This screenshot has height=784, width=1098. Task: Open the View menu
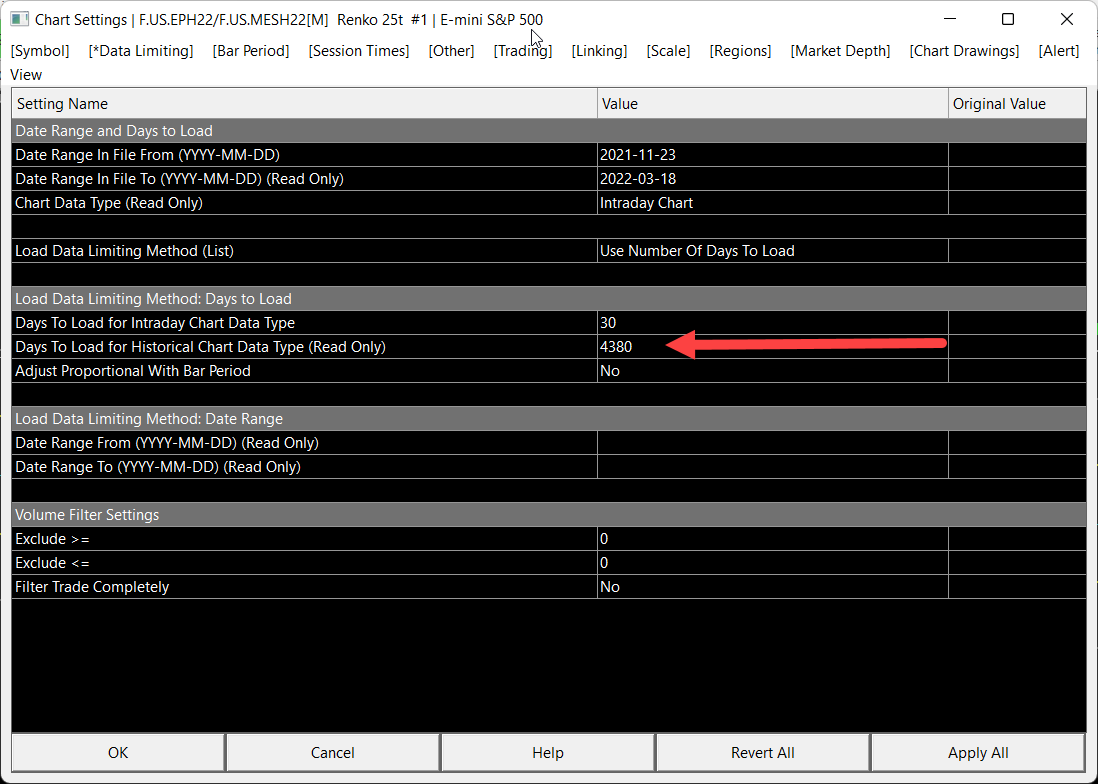click(x=26, y=75)
